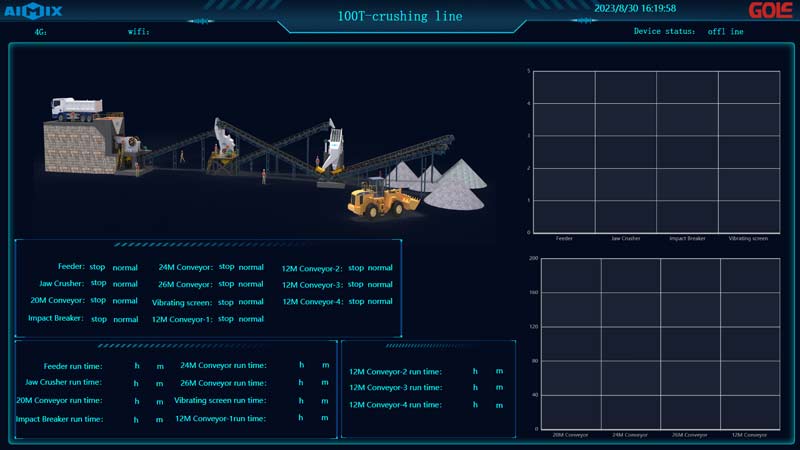The width and height of the screenshot is (800, 450).
Task: Select the impact breaker machine graphic
Action: (x=224, y=141)
